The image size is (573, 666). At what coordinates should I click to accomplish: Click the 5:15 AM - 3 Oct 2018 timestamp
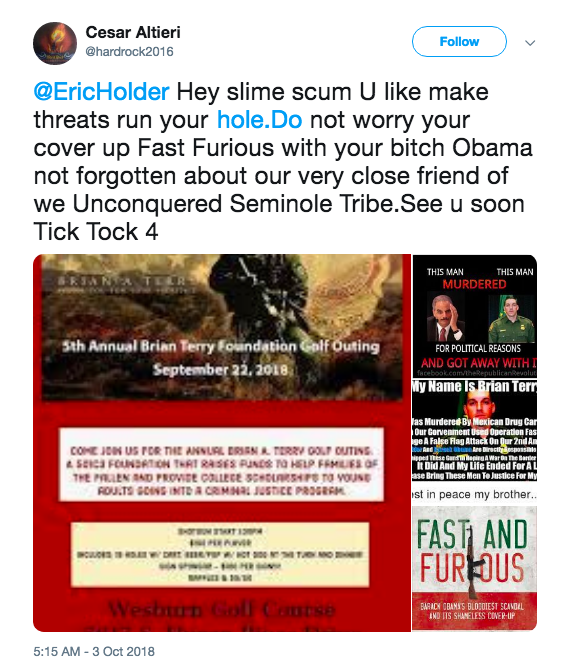pos(94,652)
